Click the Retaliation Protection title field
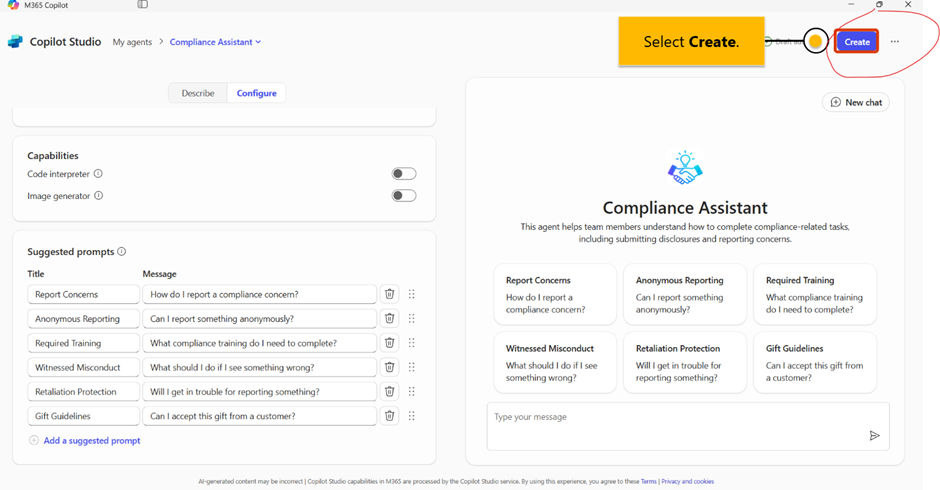940x490 pixels. click(x=83, y=392)
